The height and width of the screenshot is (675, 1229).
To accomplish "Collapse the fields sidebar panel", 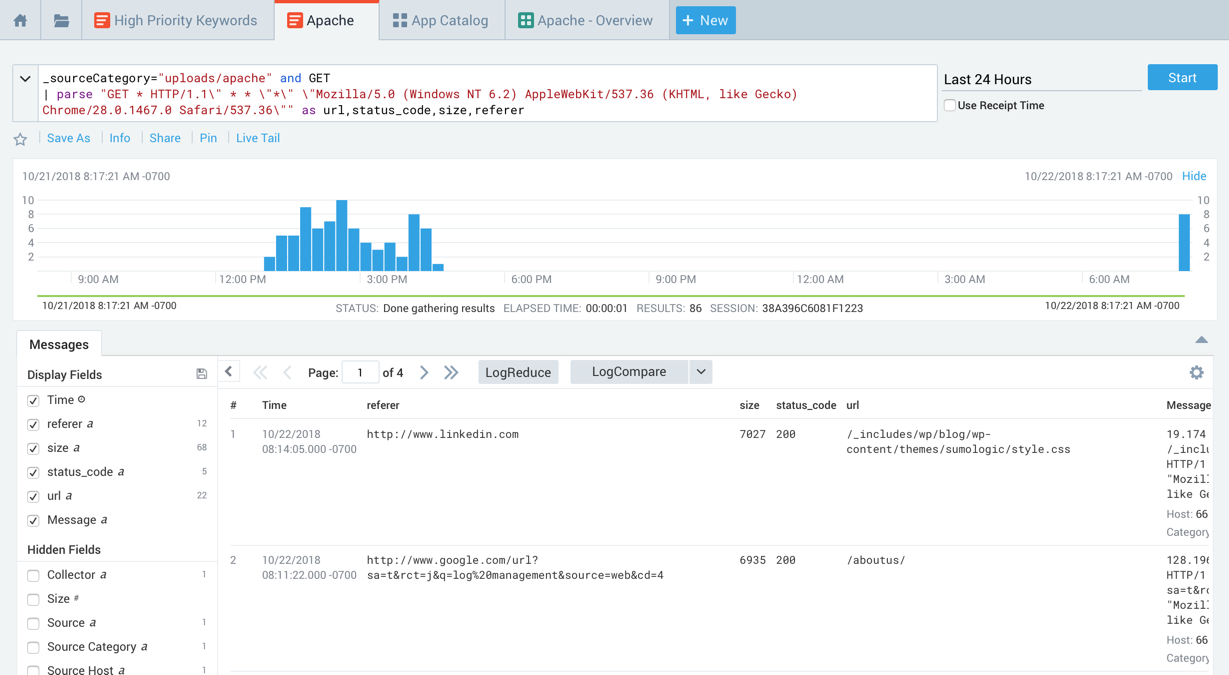I will point(229,372).
